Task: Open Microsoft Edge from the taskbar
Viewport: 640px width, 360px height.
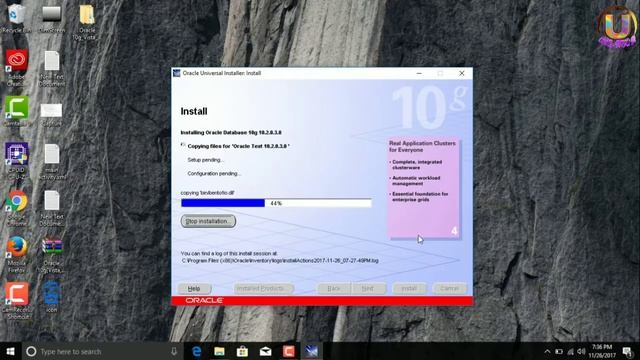Action: click(x=196, y=351)
